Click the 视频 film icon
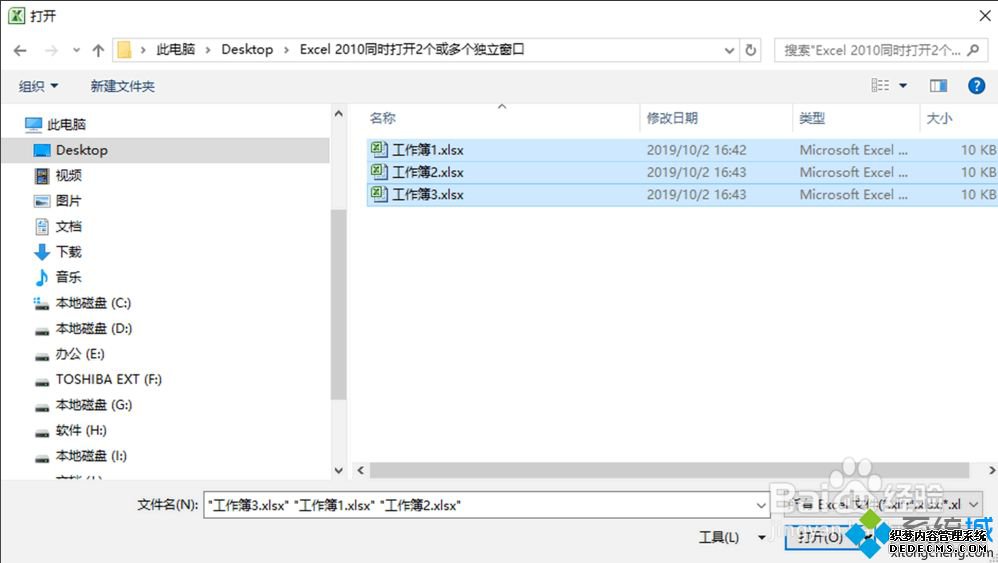Viewport: 998px width, 563px height. (42, 176)
